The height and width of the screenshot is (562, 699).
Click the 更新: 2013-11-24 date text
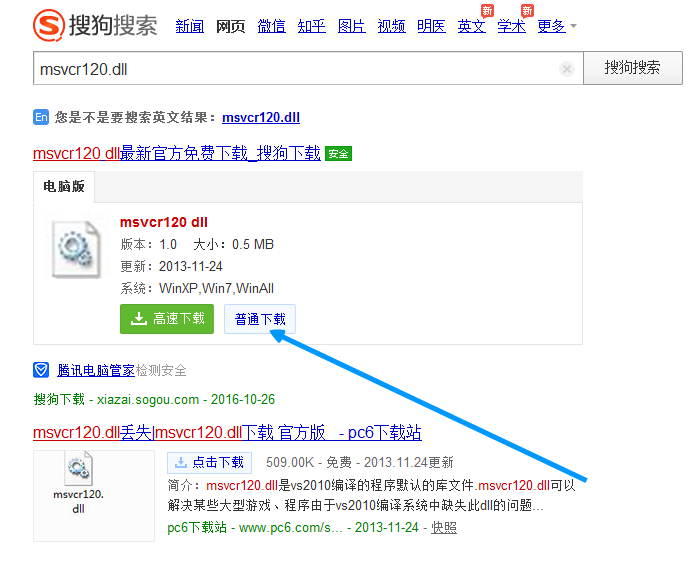pyautogui.click(x=172, y=266)
